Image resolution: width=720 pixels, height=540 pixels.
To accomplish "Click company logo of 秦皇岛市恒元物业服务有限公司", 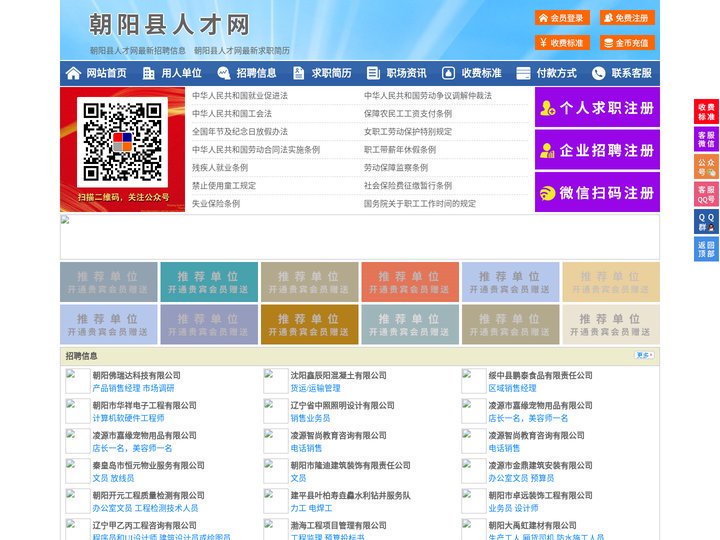I will click(x=78, y=471).
